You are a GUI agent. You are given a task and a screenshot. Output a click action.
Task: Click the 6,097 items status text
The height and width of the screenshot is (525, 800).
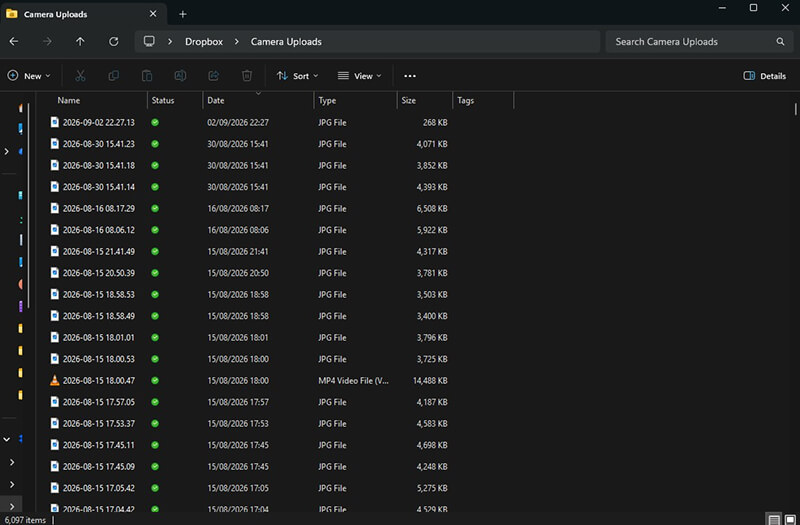[25, 520]
